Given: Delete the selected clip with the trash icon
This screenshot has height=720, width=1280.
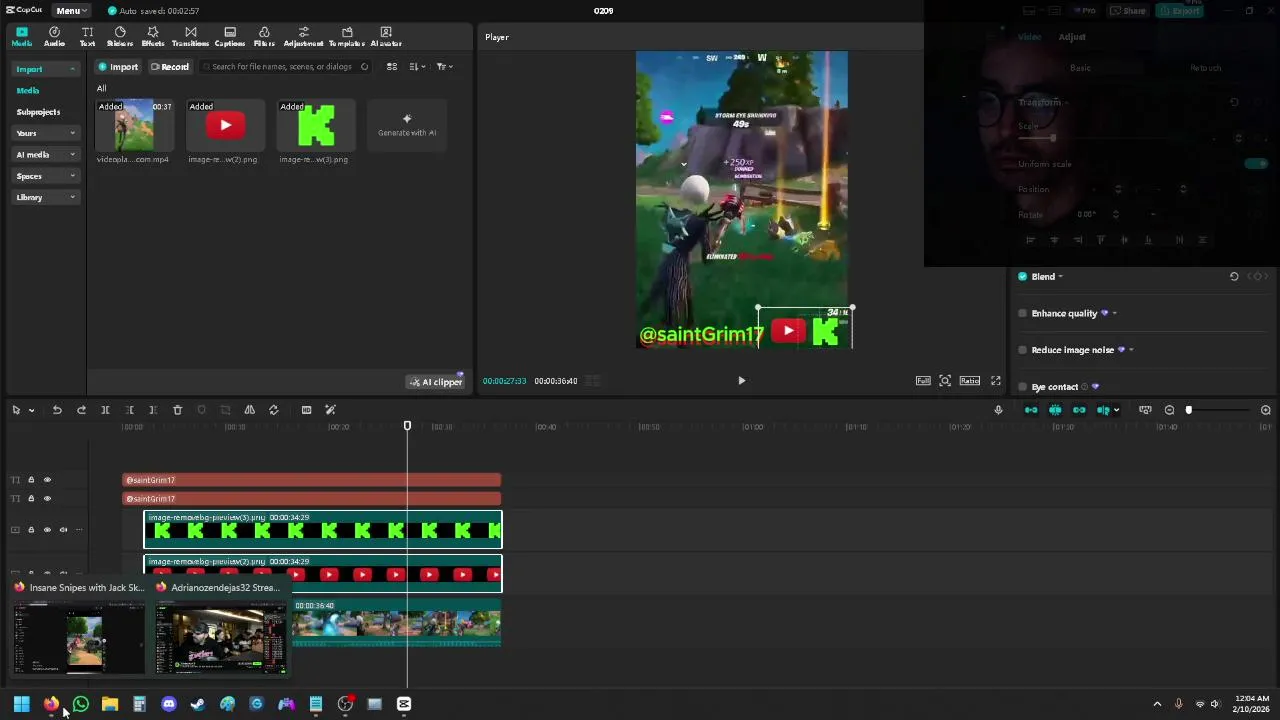Looking at the screenshot, I should pos(177,410).
